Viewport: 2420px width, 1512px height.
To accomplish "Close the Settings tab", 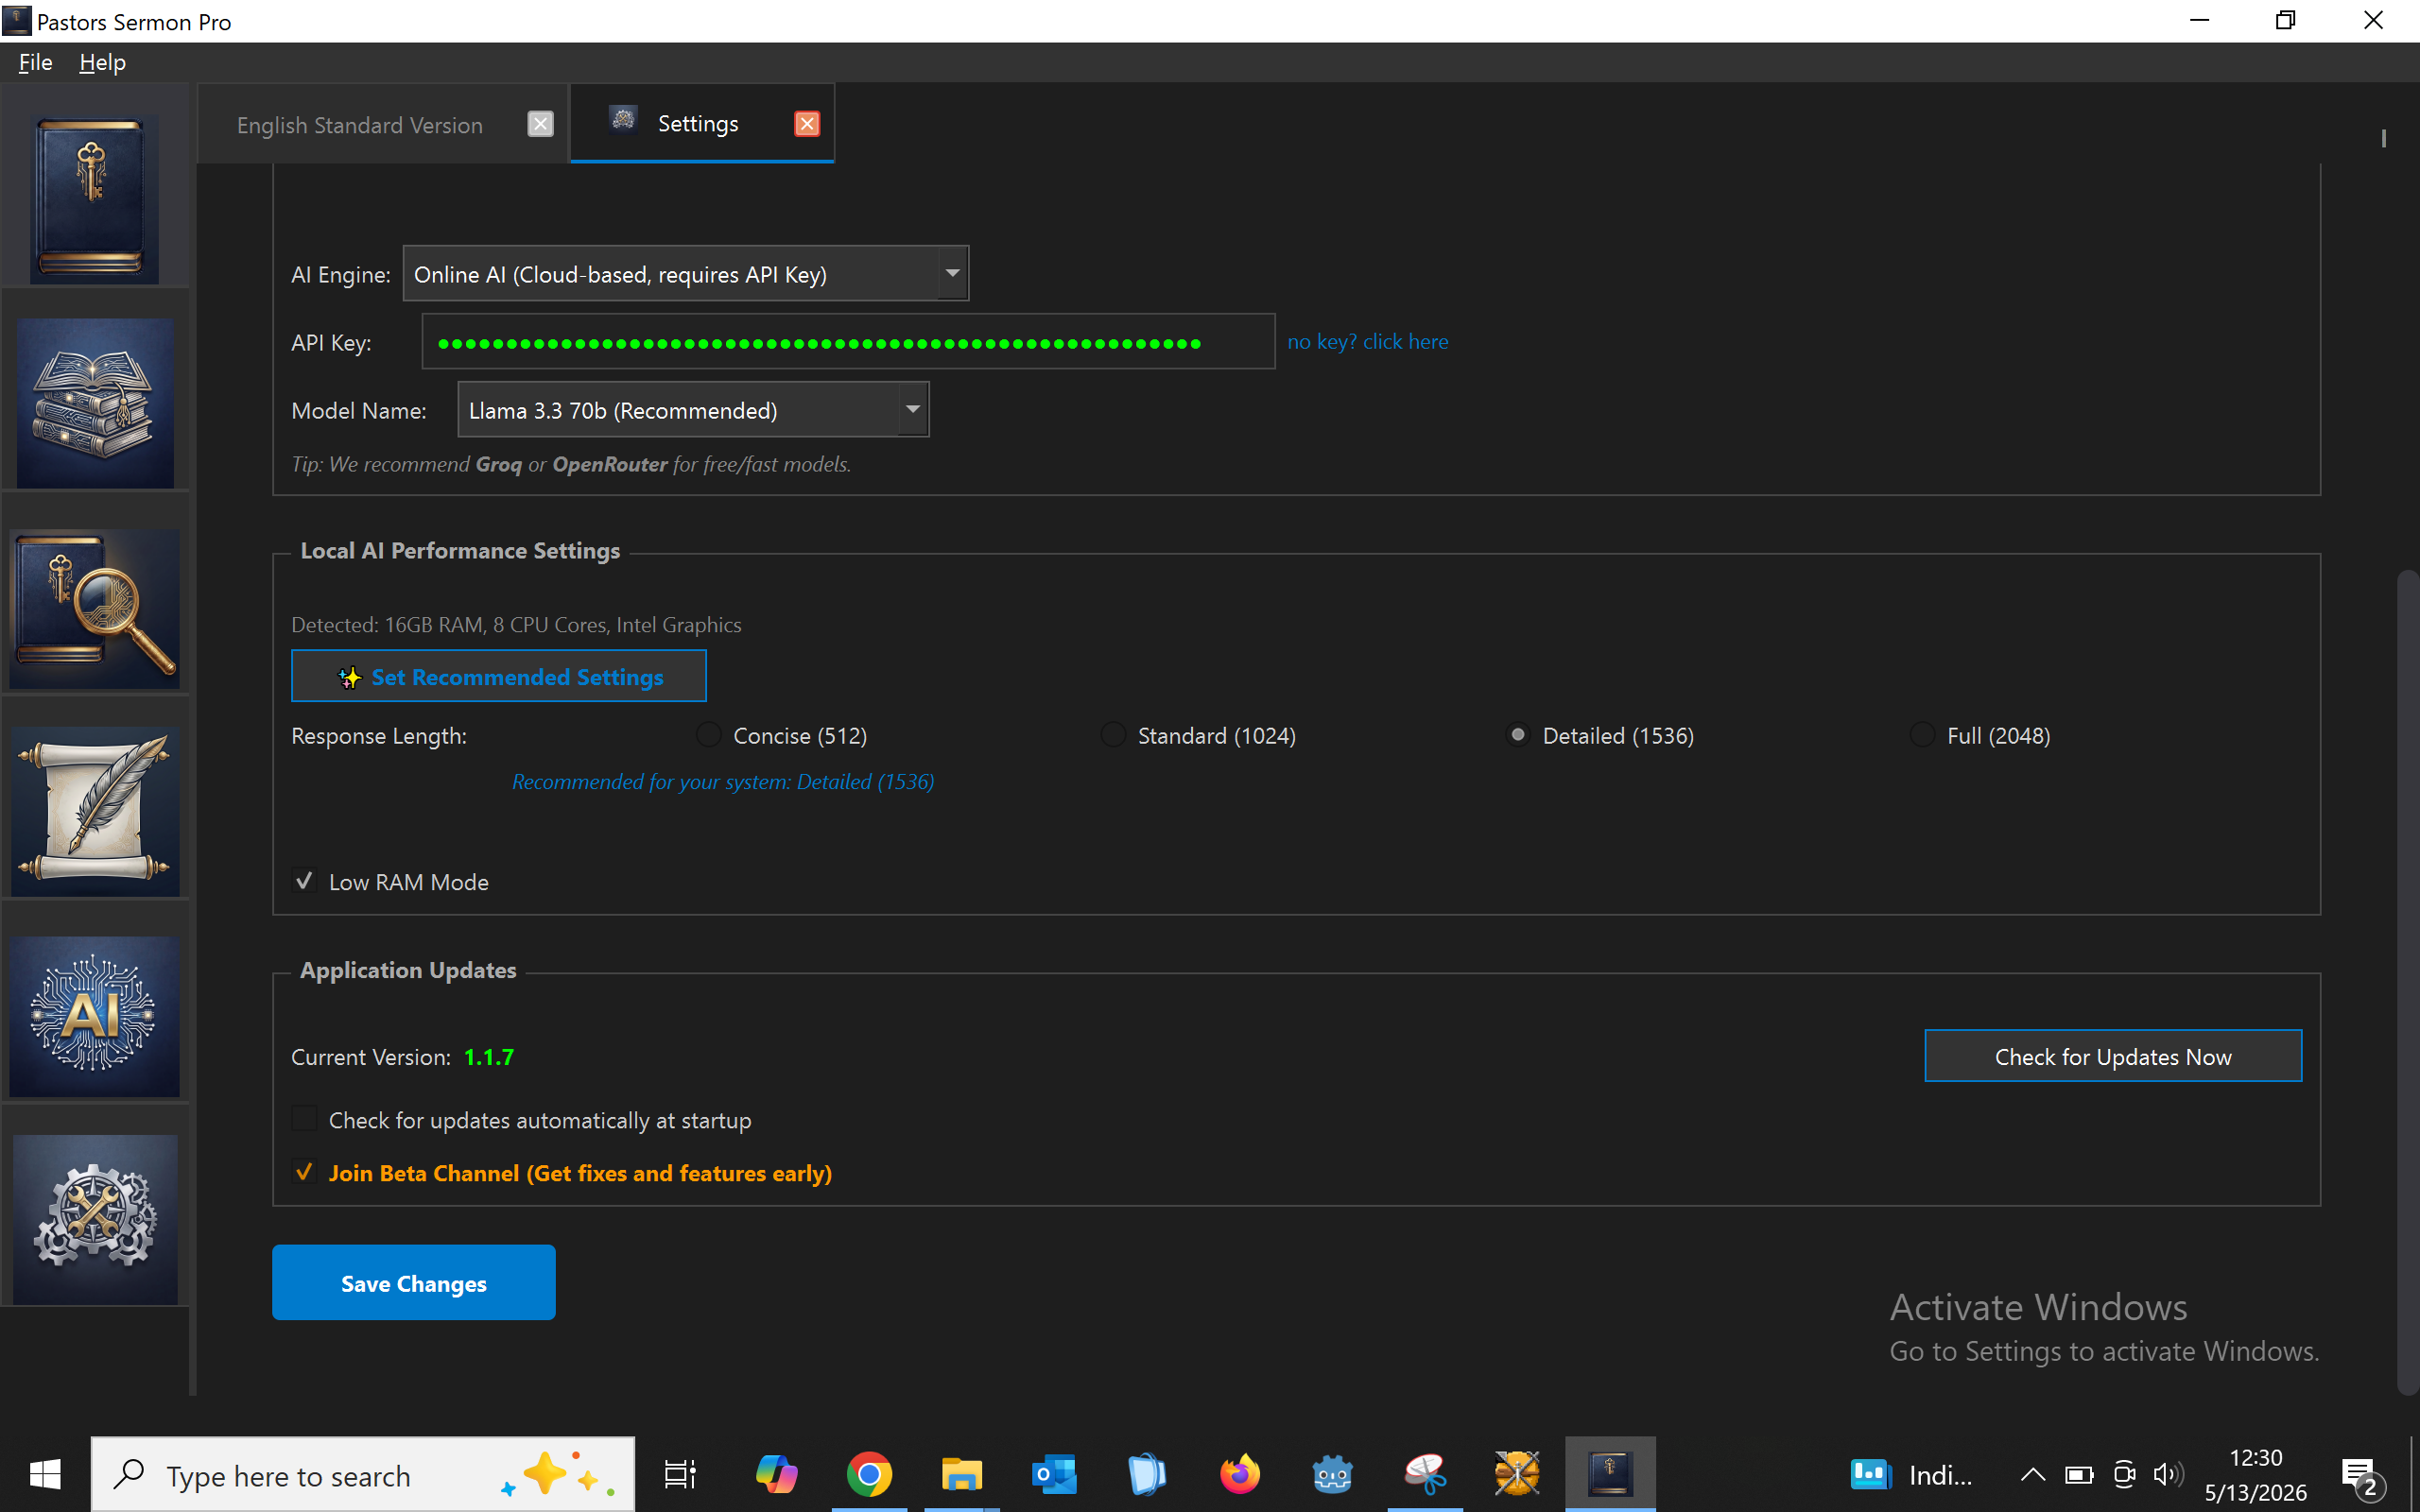I will (x=807, y=124).
